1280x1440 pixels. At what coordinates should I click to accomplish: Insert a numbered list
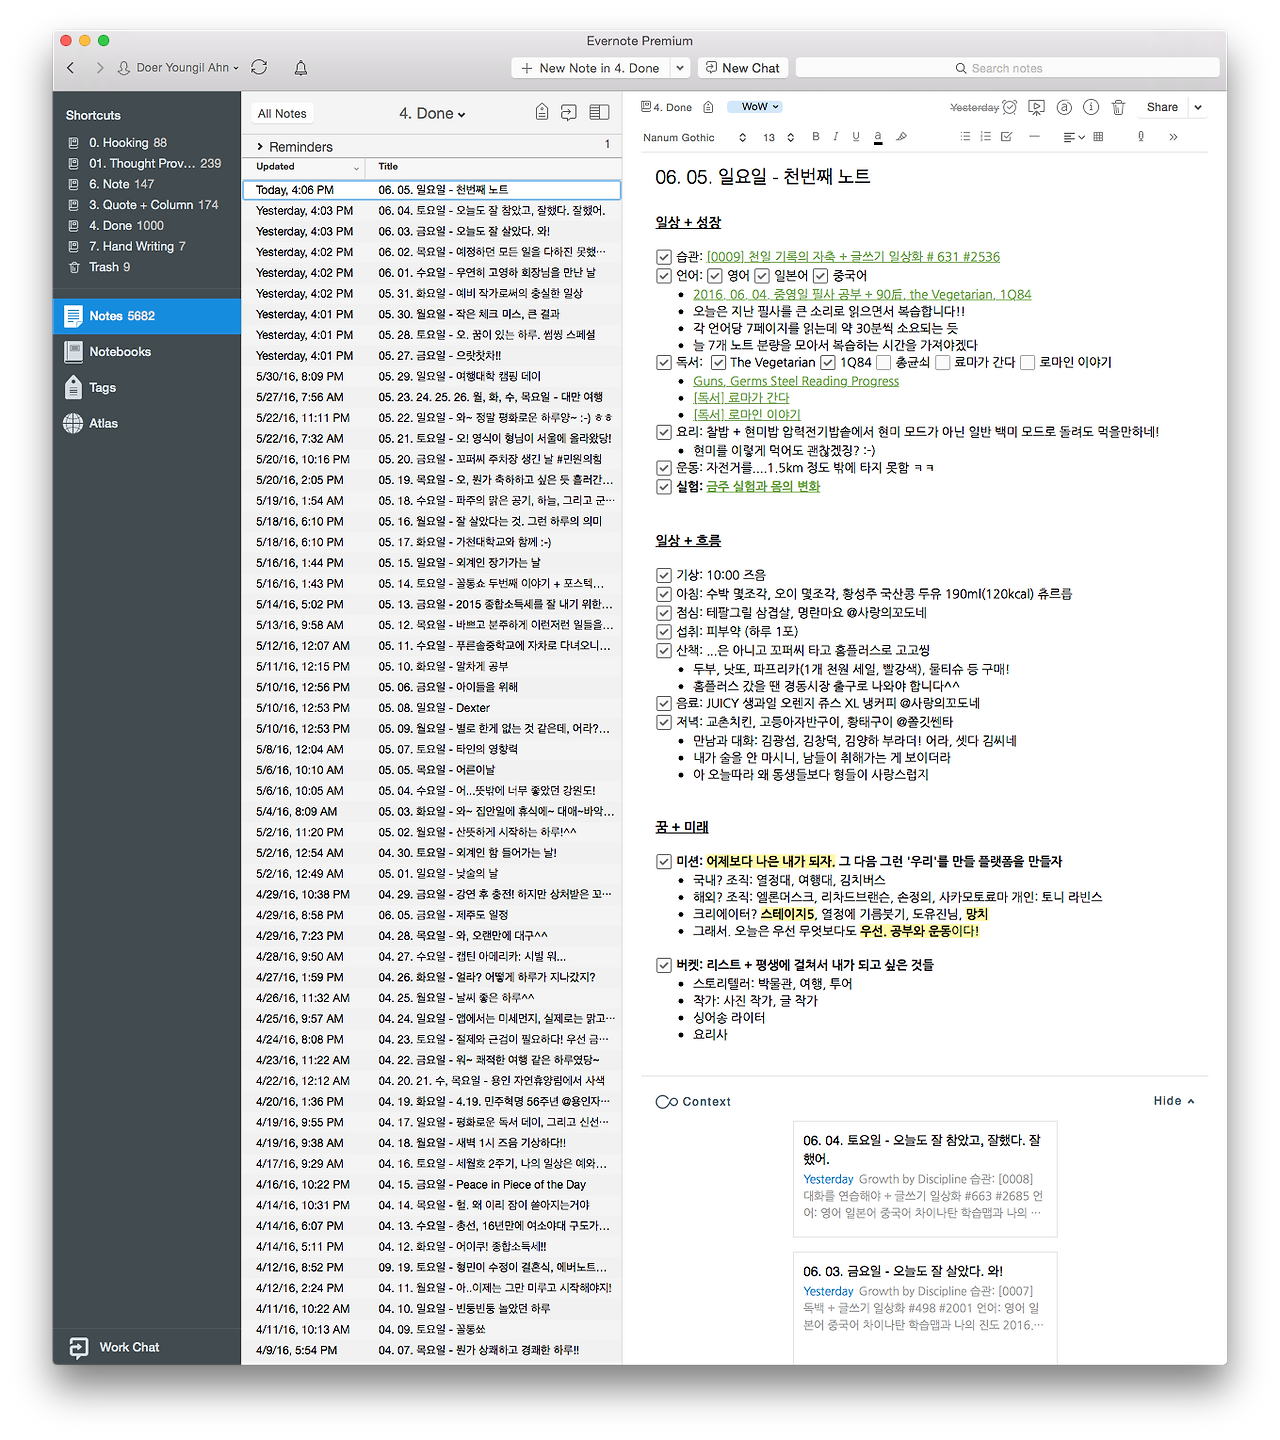986,137
